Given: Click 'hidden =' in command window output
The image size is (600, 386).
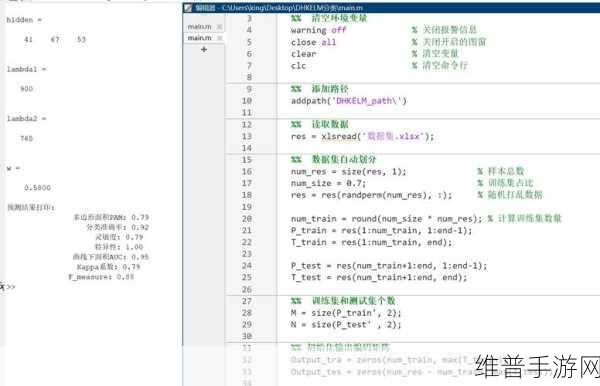Looking at the screenshot, I should (24, 20).
